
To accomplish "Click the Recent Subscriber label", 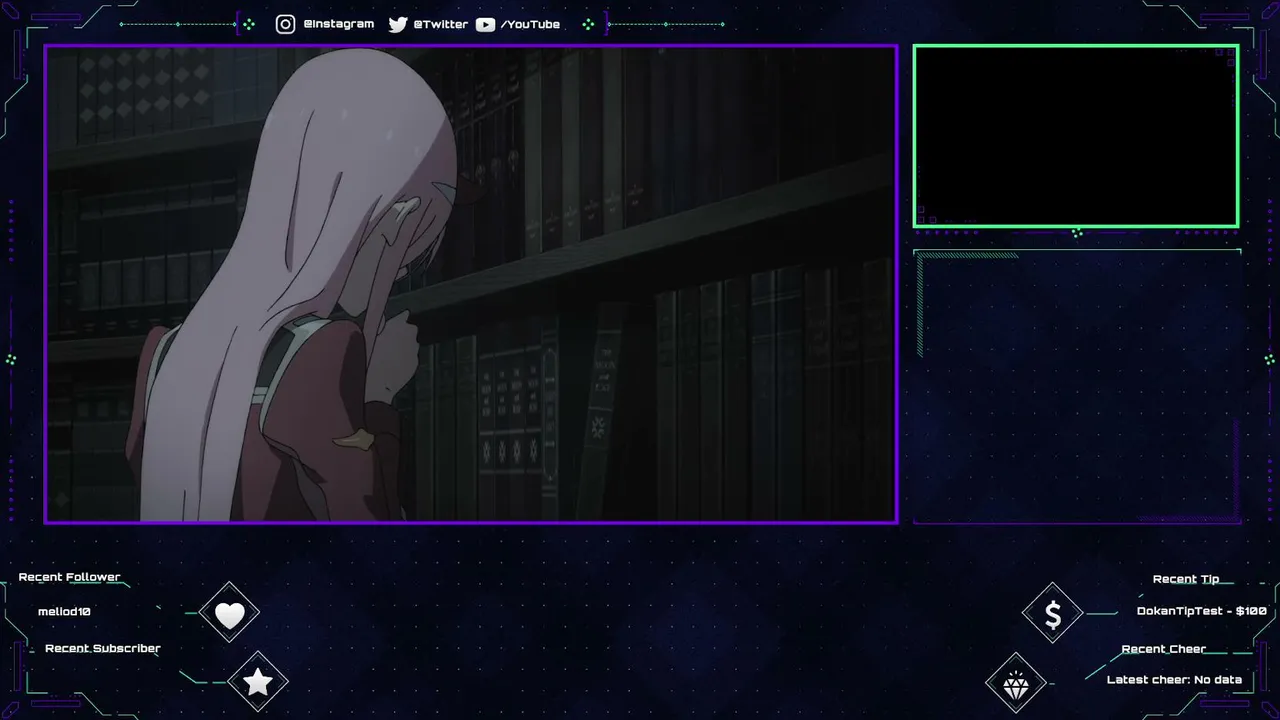I will coord(103,648).
